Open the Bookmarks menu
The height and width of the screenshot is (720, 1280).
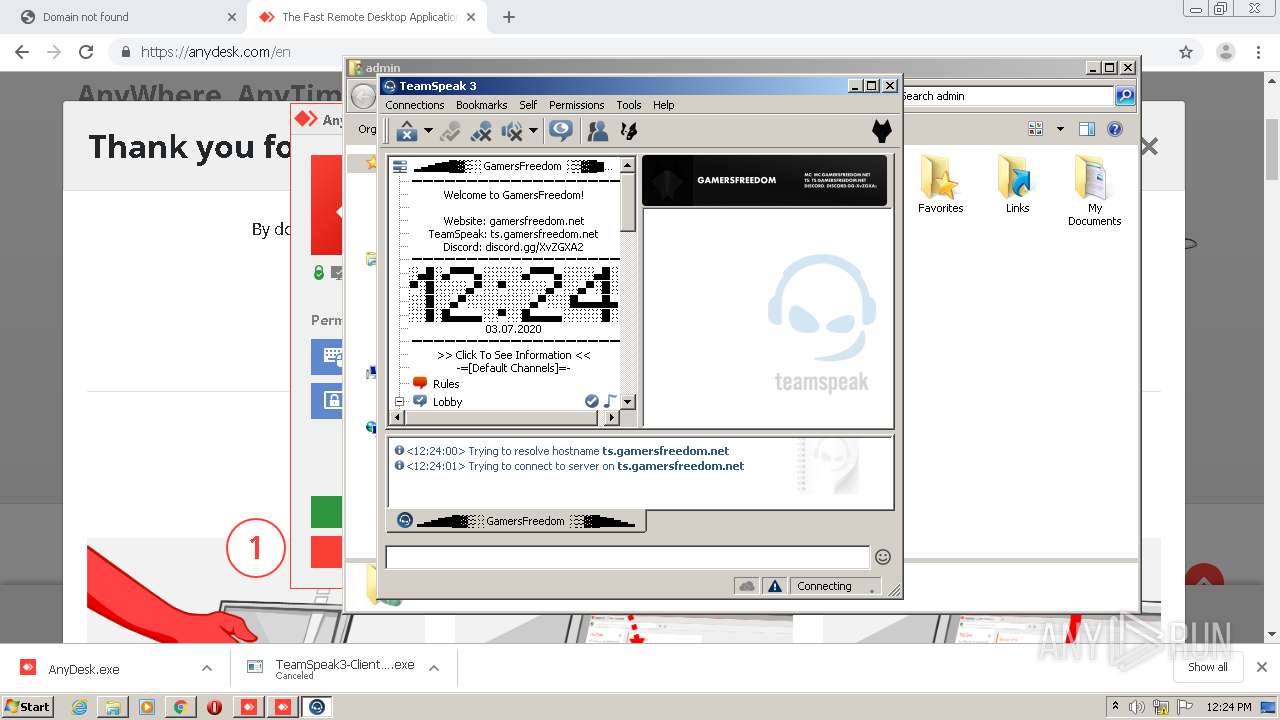(481, 105)
